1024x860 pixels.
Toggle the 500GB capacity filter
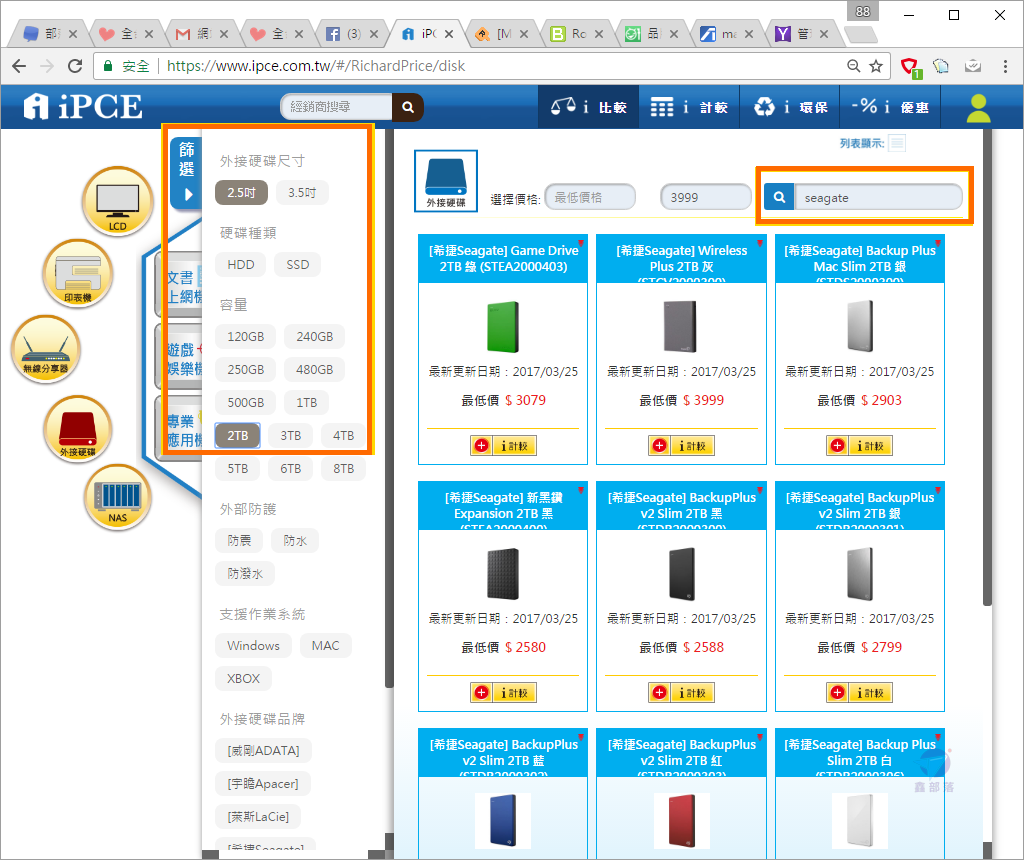coord(246,403)
